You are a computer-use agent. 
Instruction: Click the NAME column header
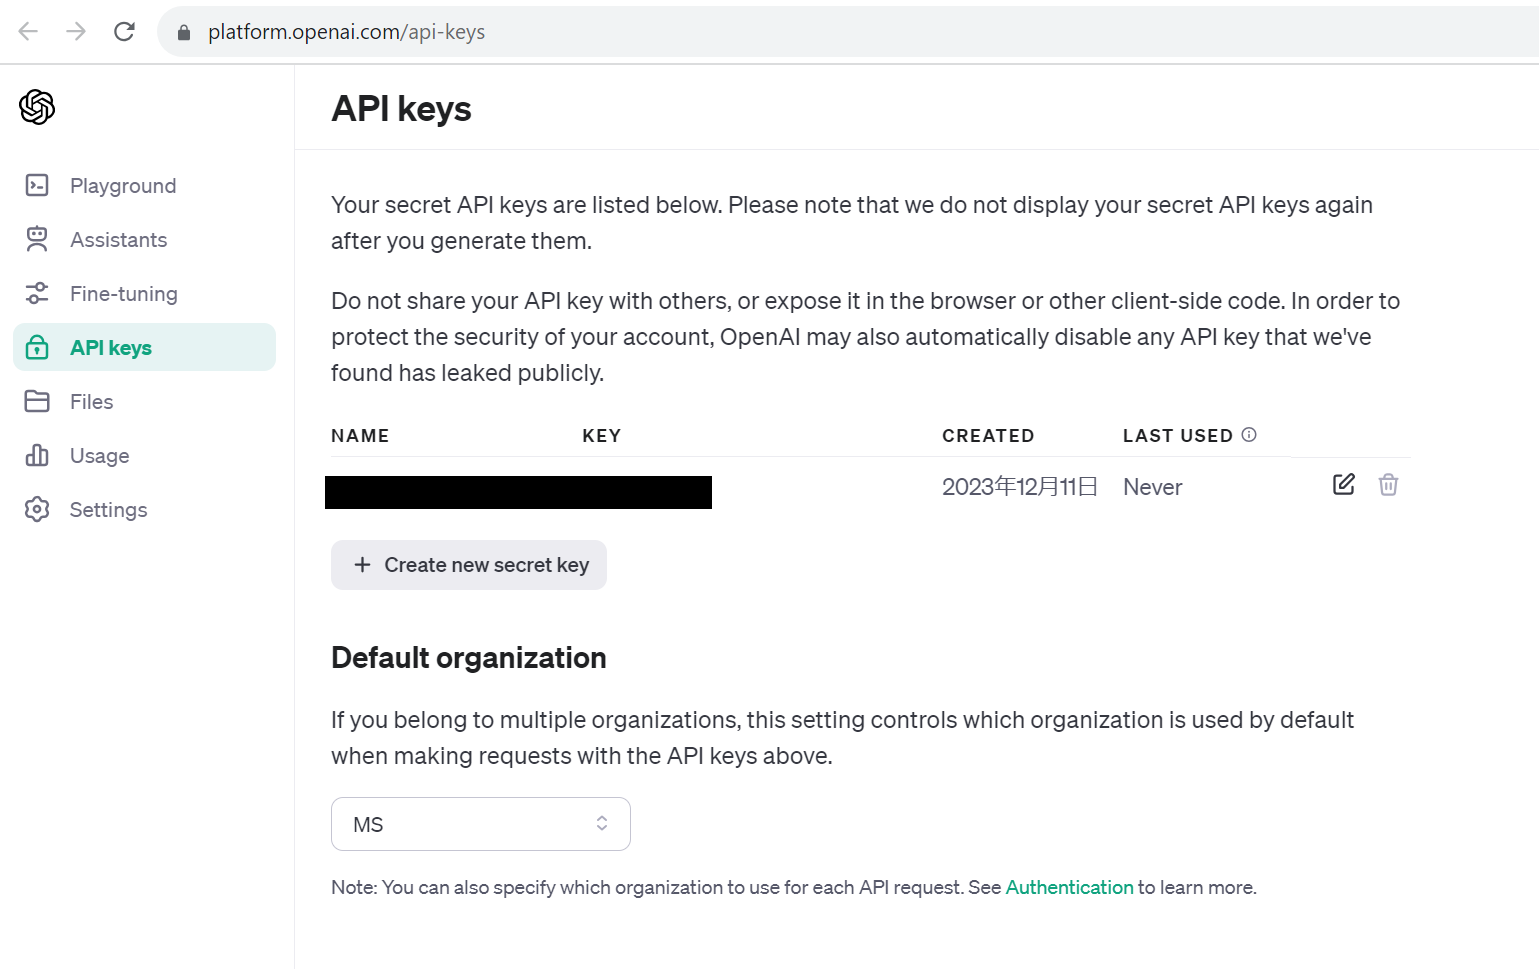(x=360, y=436)
